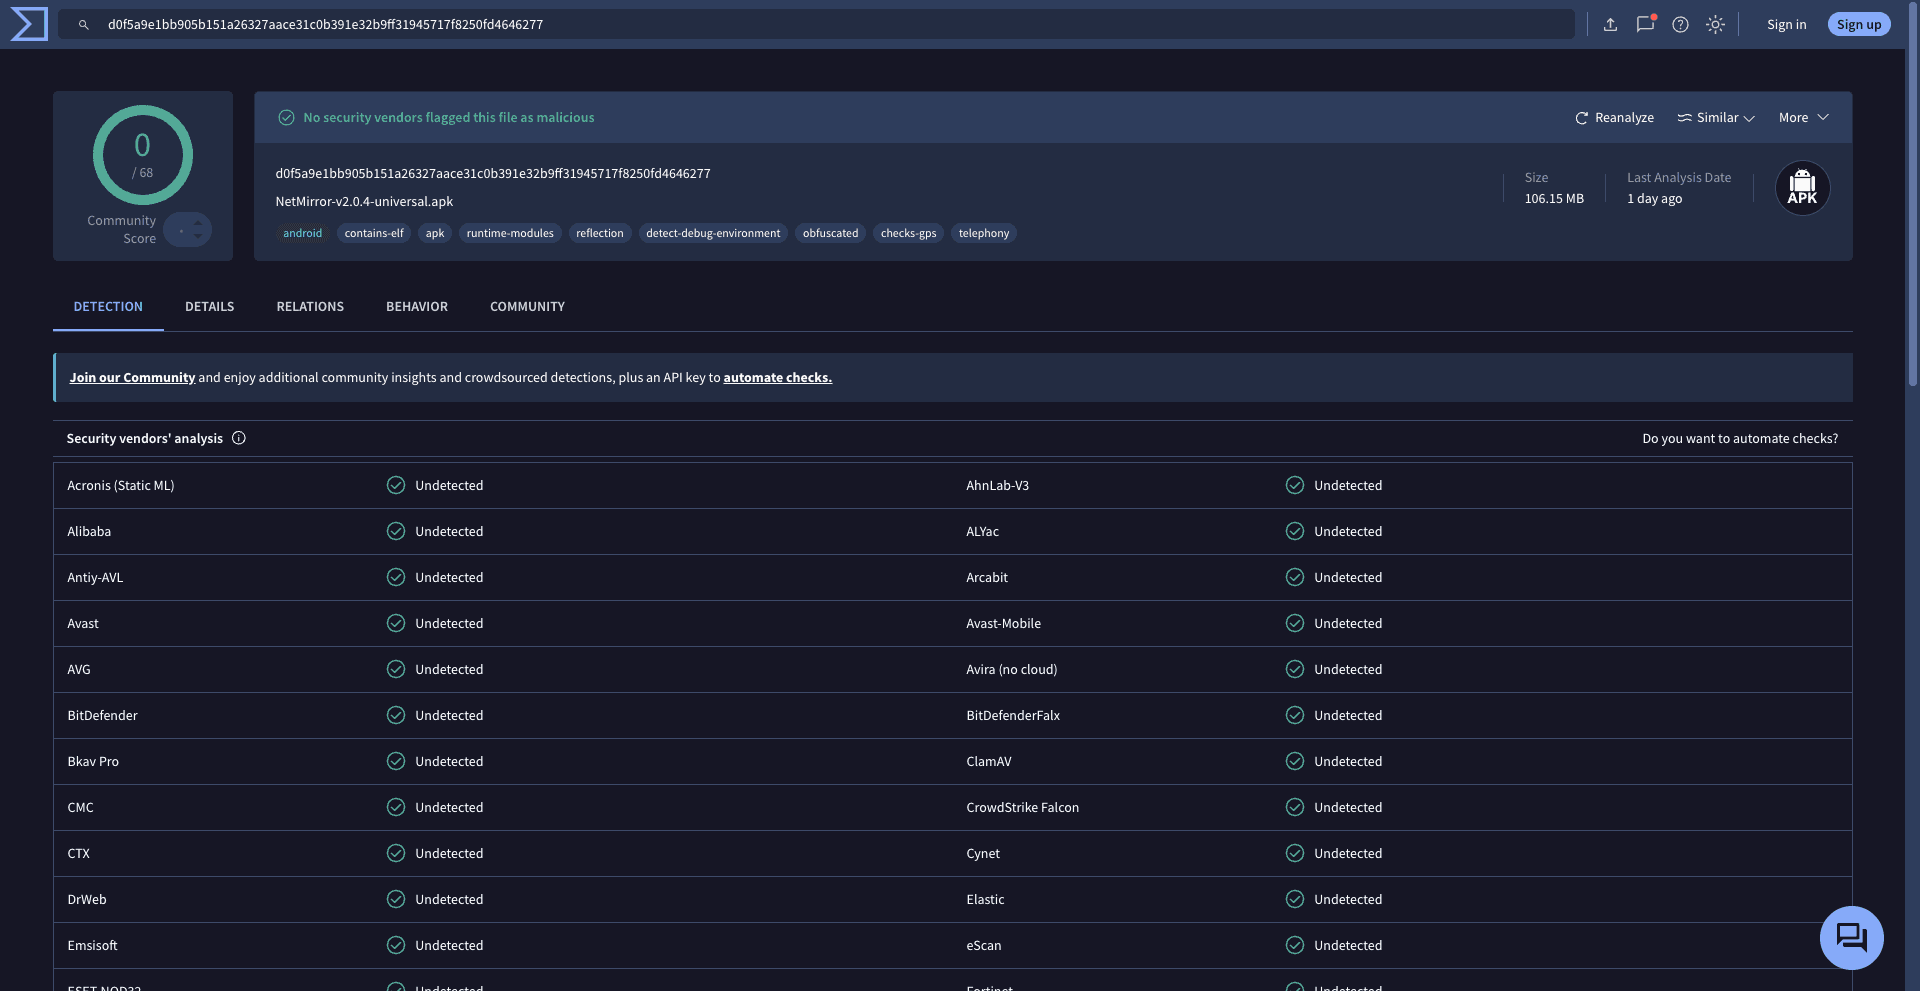Select the detect-debug-environment tag
The width and height of the screenshot is (1920, 991).
pos(713,233)
